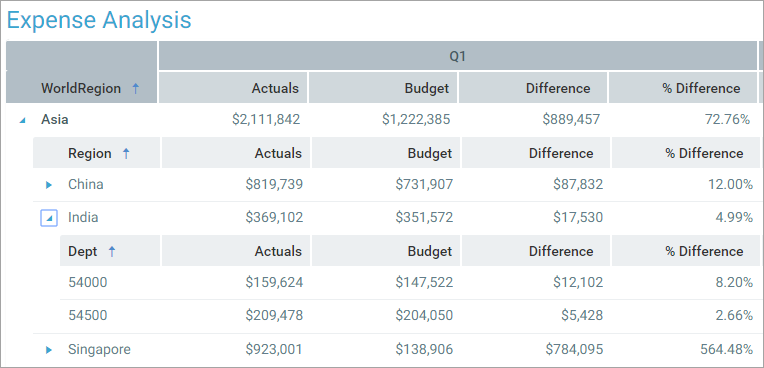Click the top-level Difference column header
Screen dimensions: 764x368
(533, 88)
